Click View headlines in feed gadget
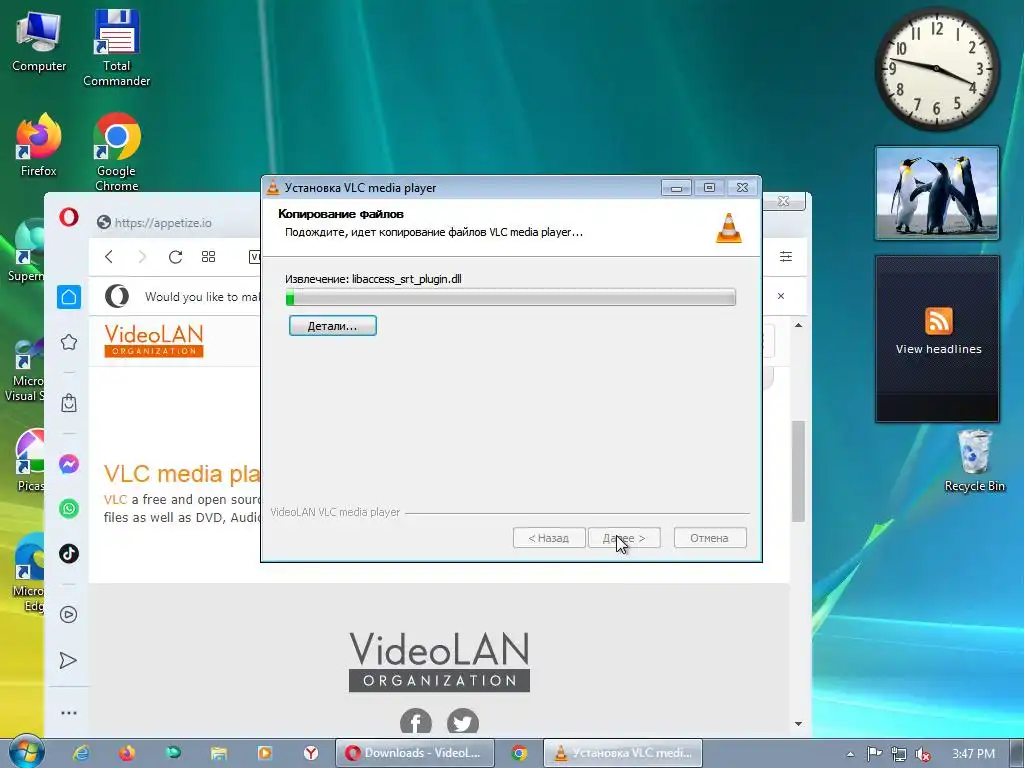This screenshot has height=768, width=1024. 938,349
